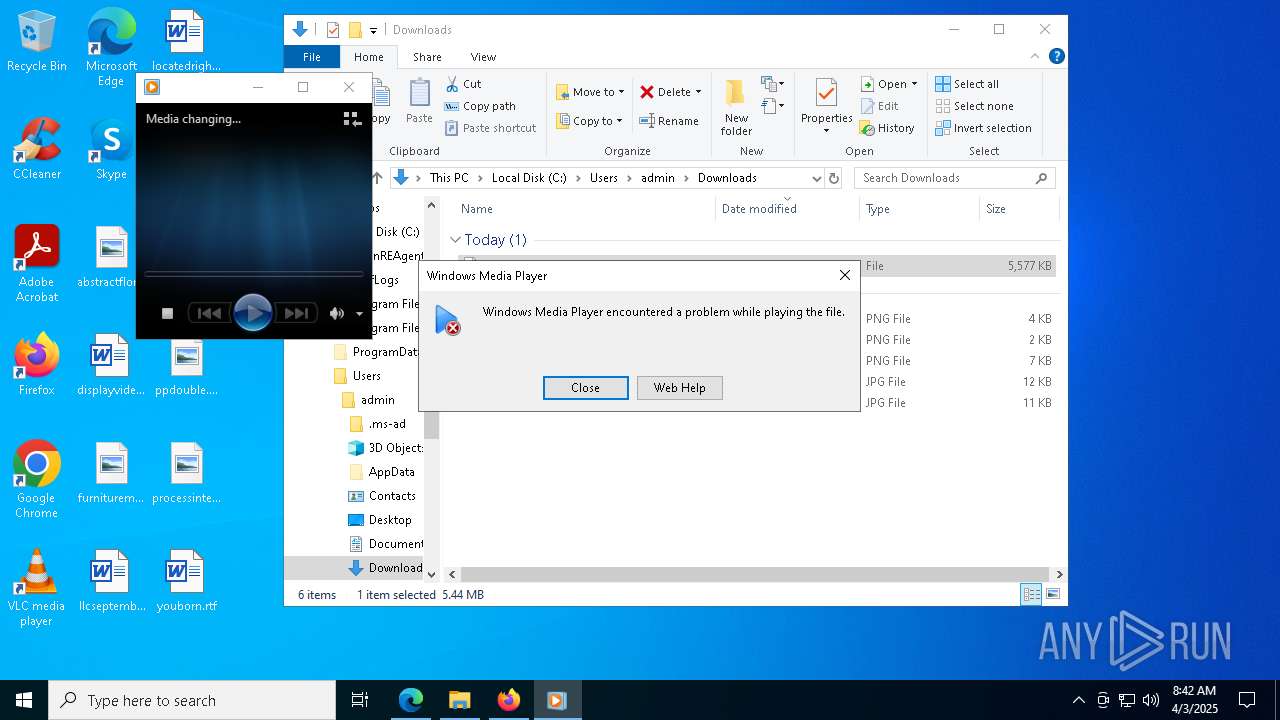Select Contacts in navigation tree

click(381, 496)
